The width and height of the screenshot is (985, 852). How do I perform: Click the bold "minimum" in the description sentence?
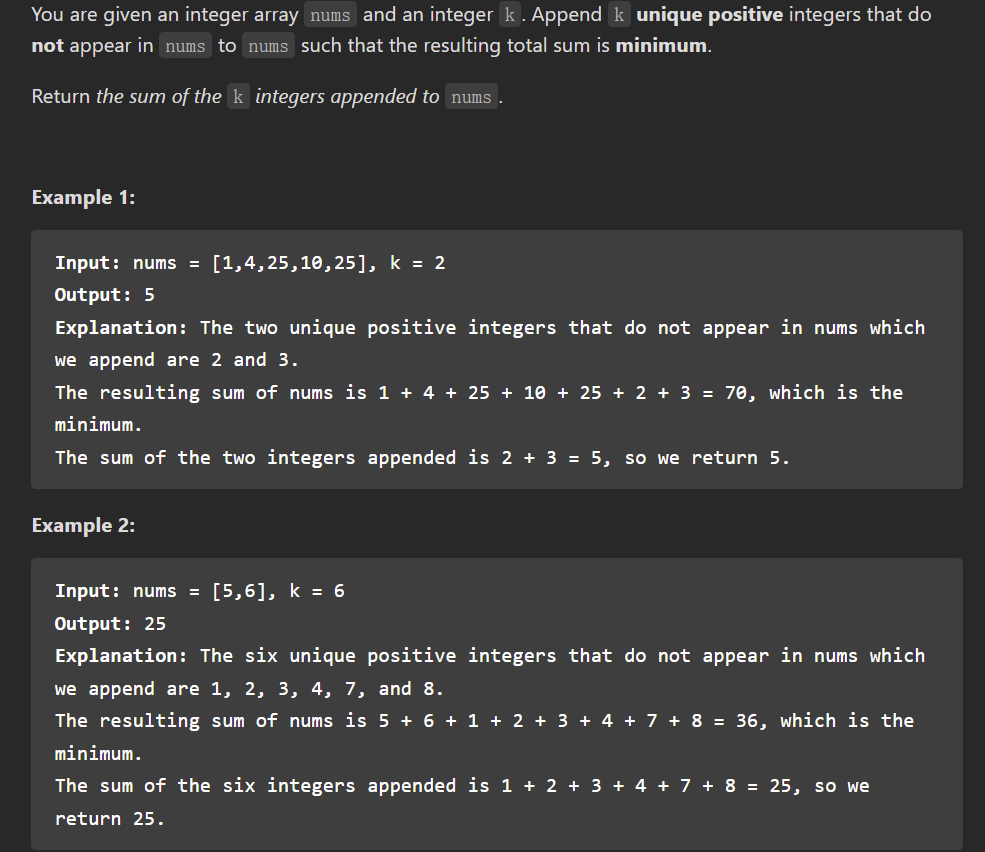[x=661, y=46]
